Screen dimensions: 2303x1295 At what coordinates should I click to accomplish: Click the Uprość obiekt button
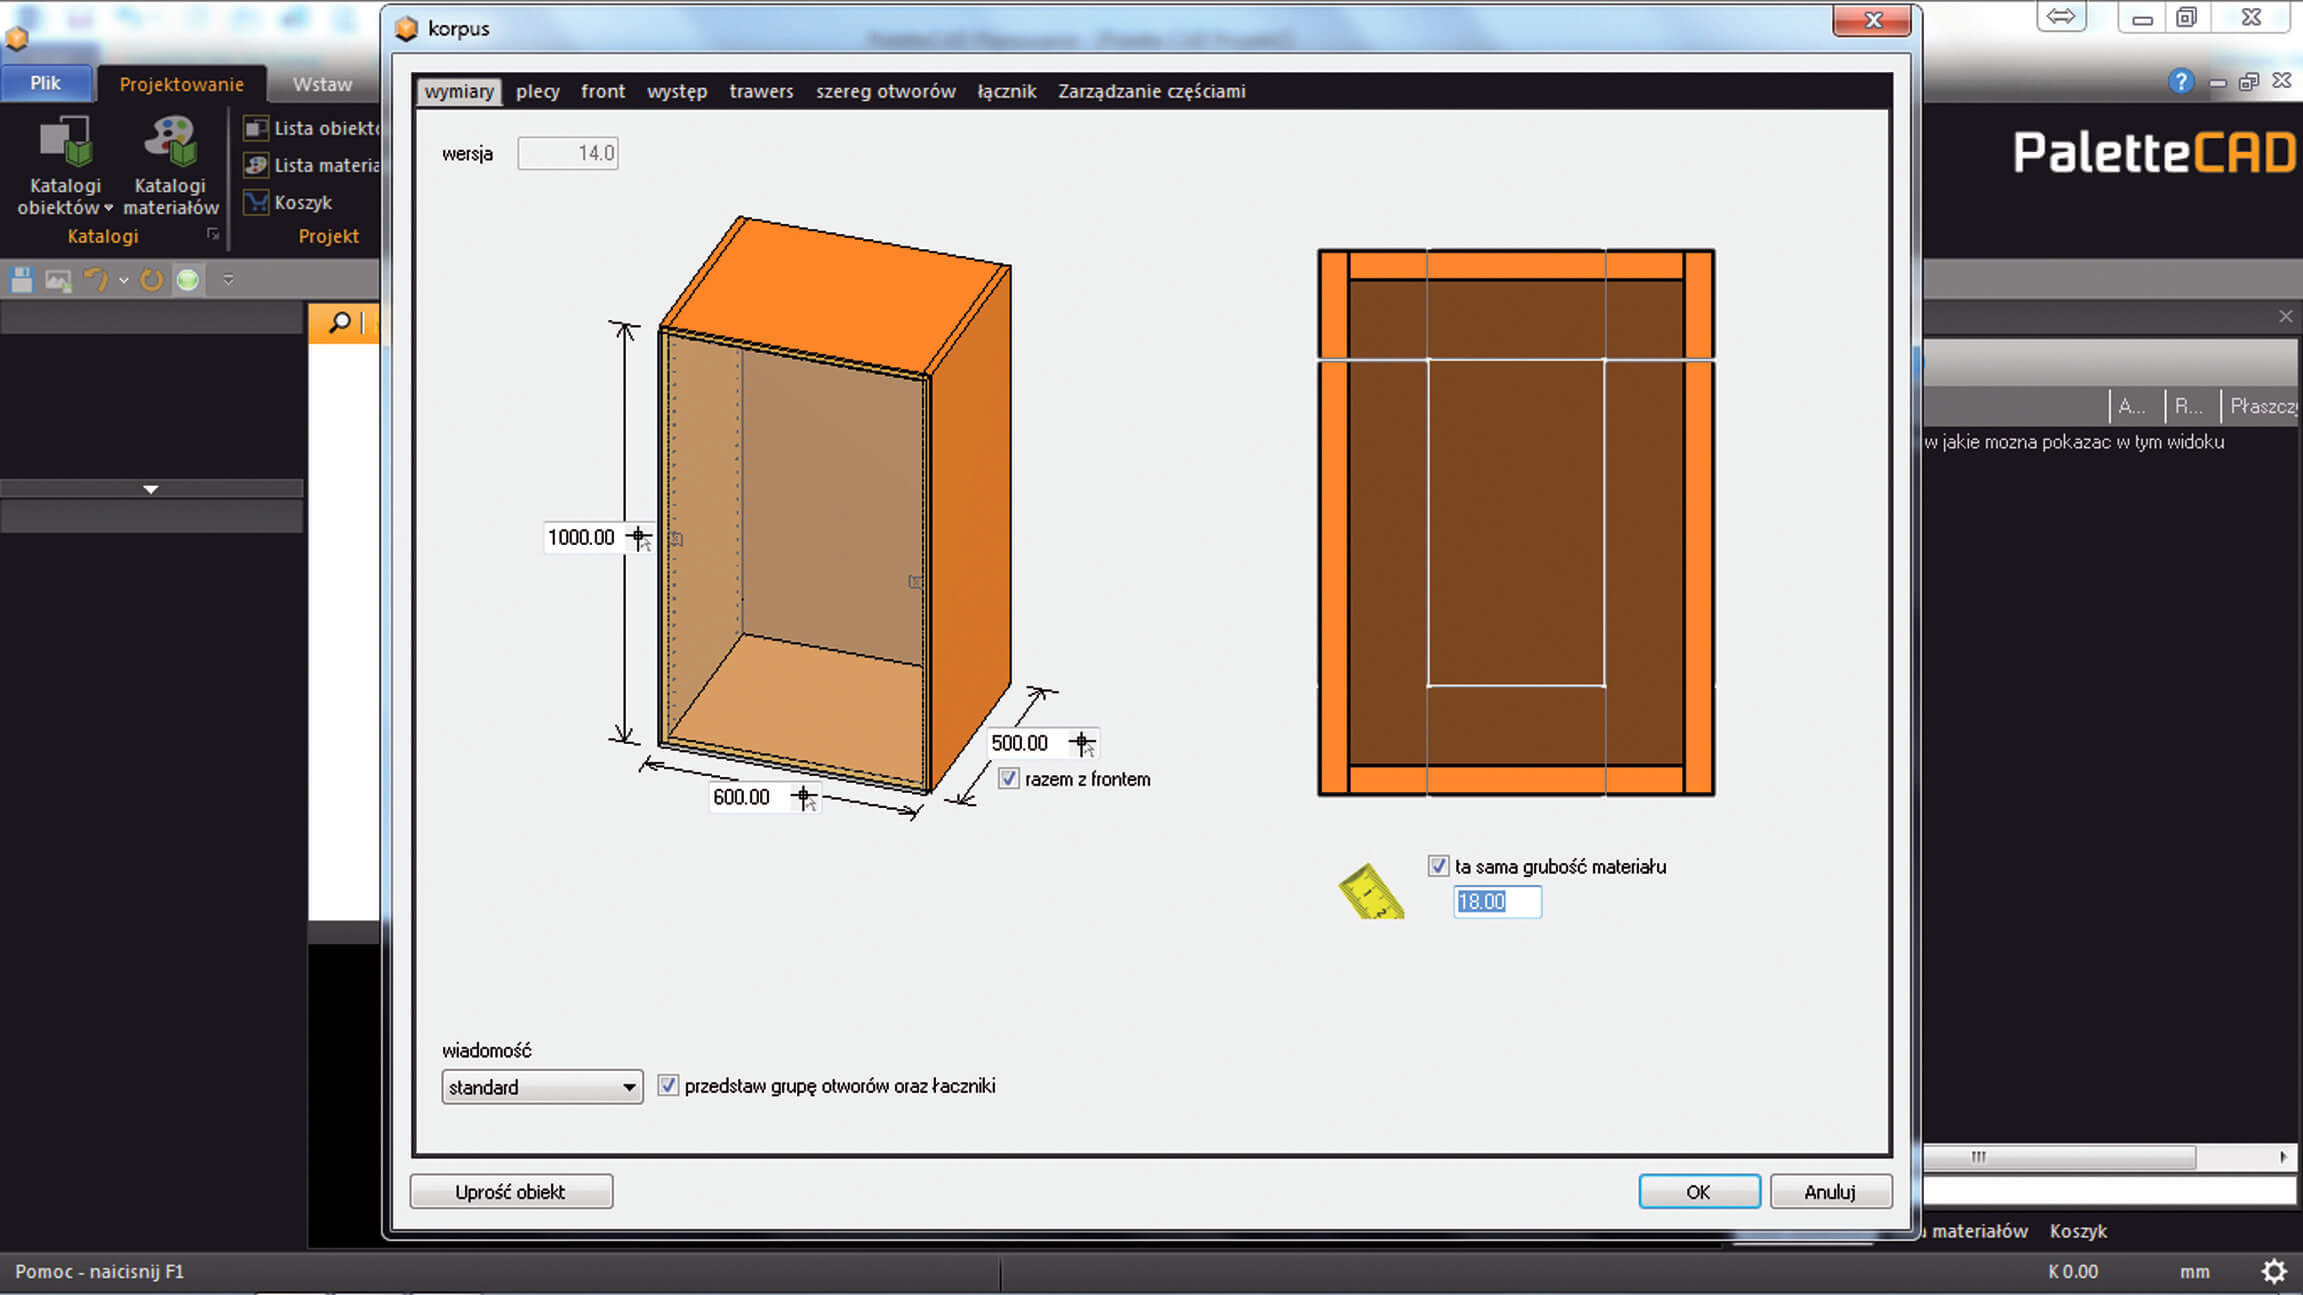pos(511,1192)
